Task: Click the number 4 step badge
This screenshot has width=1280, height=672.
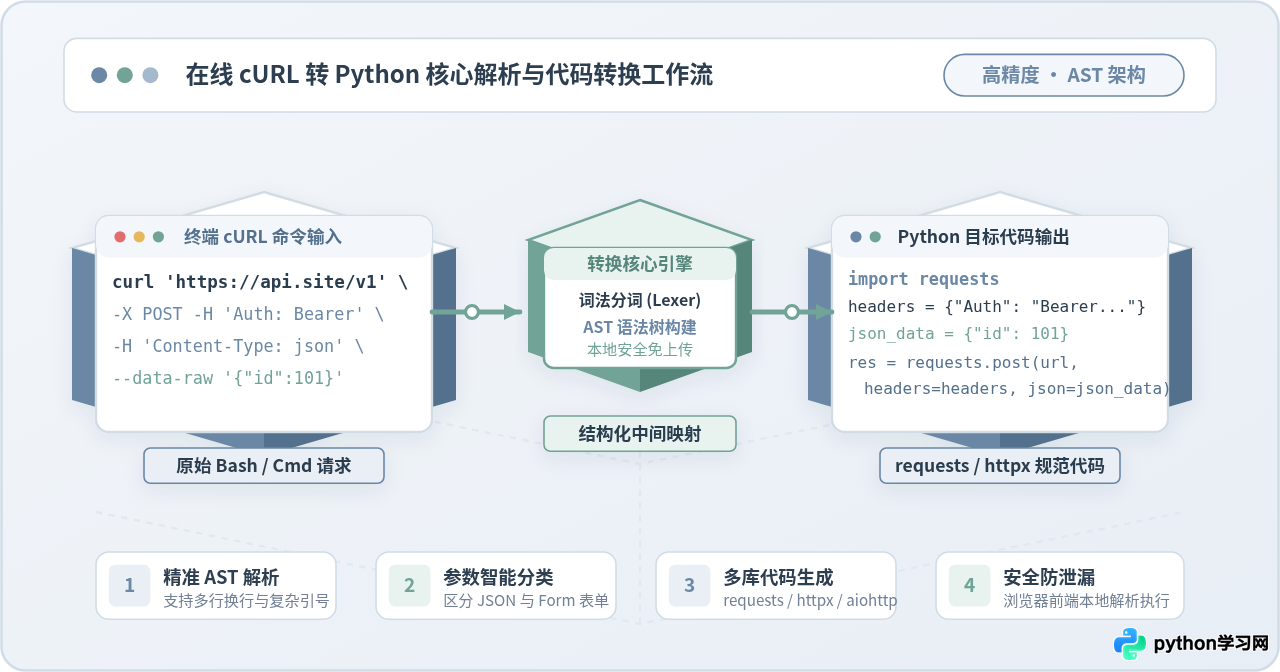Action: pyautogui.click(x=969, y=585)
